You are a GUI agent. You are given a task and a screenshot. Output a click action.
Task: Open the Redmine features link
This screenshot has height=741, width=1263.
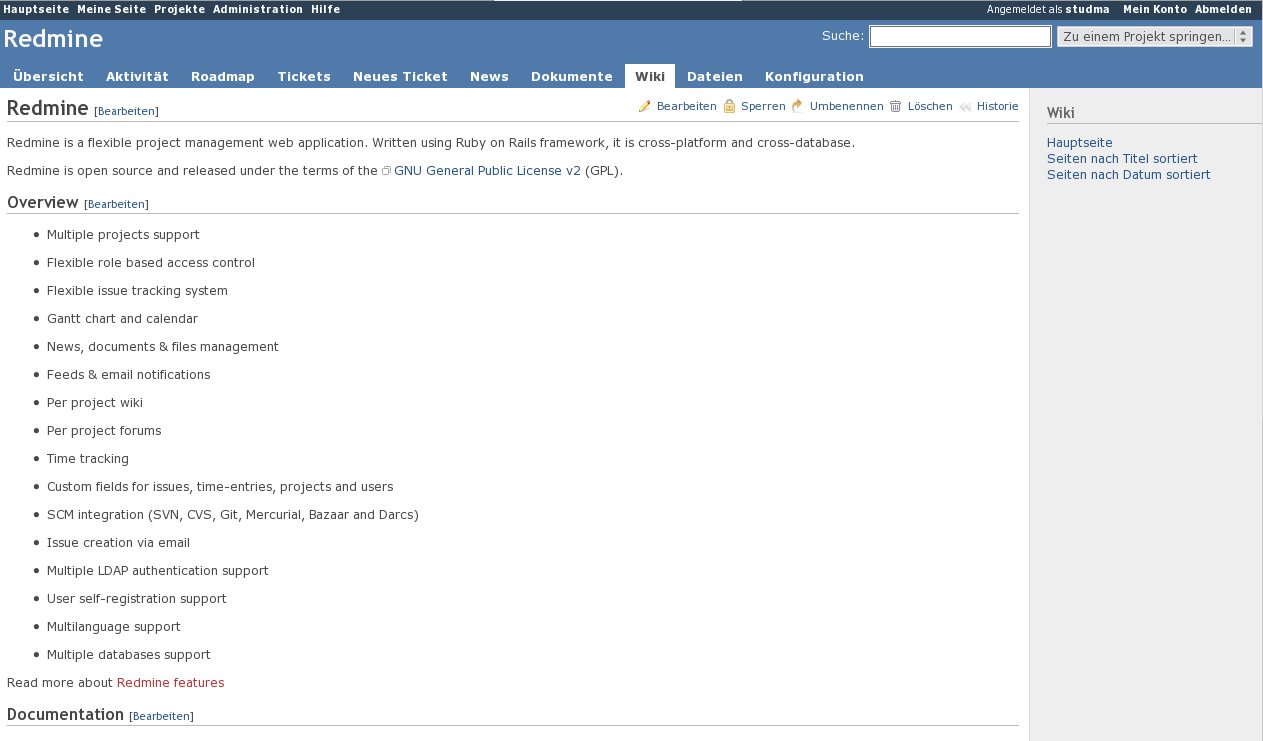[170, 683]
